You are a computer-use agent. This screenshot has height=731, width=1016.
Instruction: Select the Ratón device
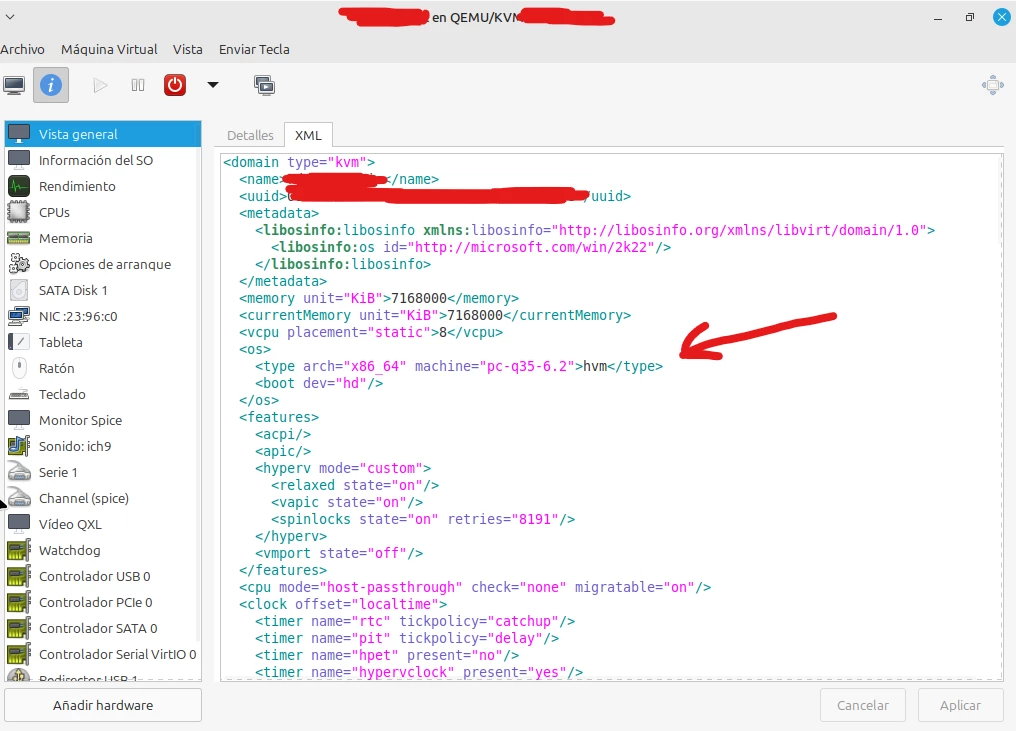(103, 368)
